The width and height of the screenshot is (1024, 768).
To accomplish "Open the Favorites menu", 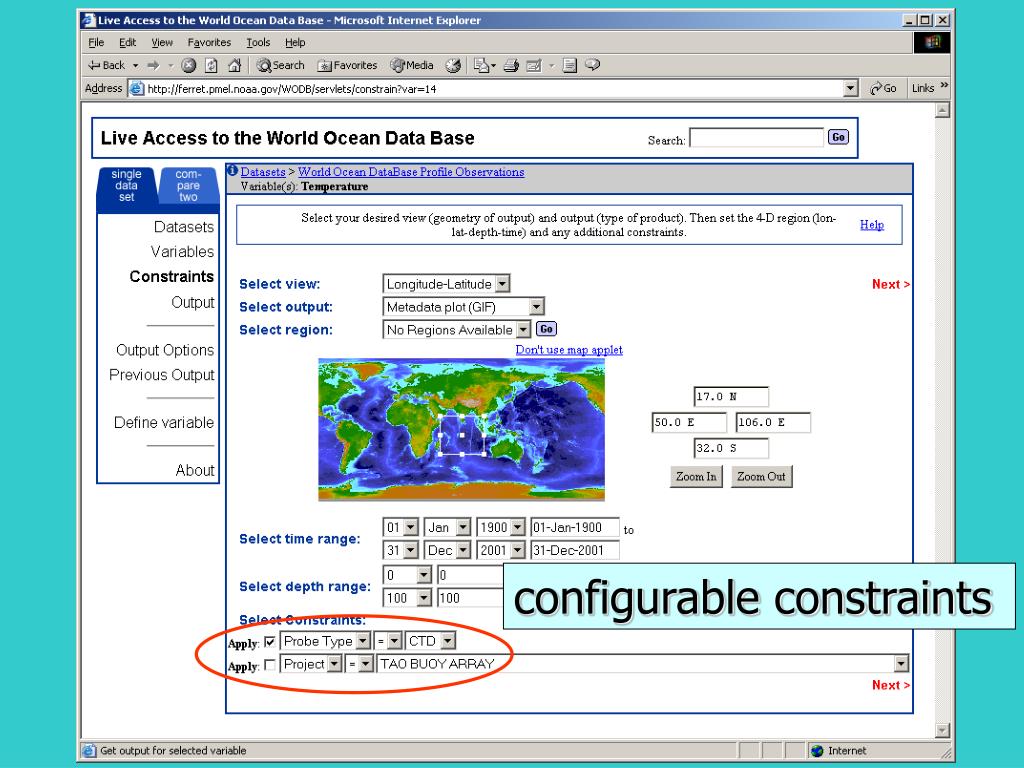I will (209, 42).
